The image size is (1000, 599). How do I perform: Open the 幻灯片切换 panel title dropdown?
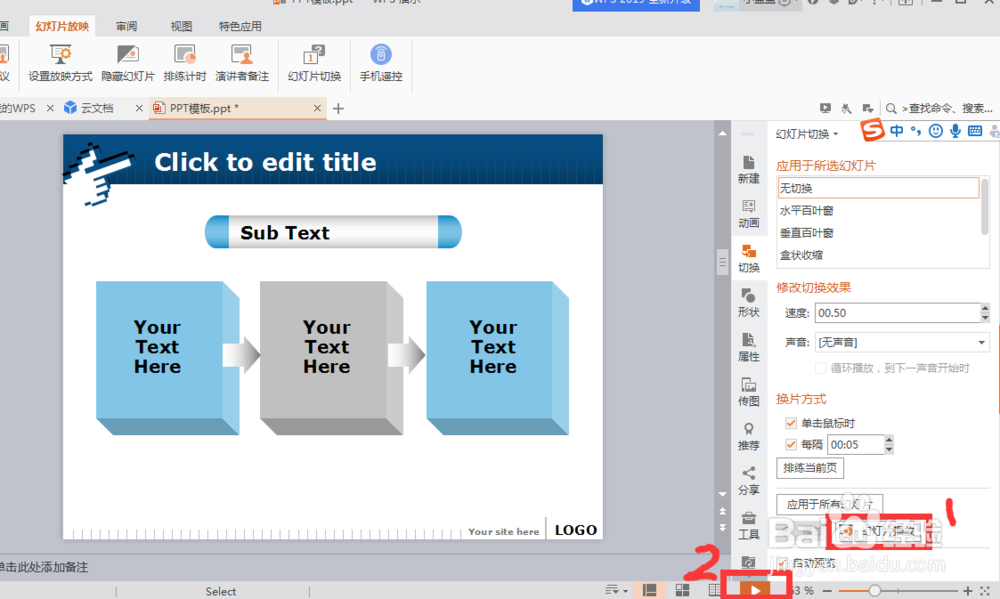click(807, 134)
